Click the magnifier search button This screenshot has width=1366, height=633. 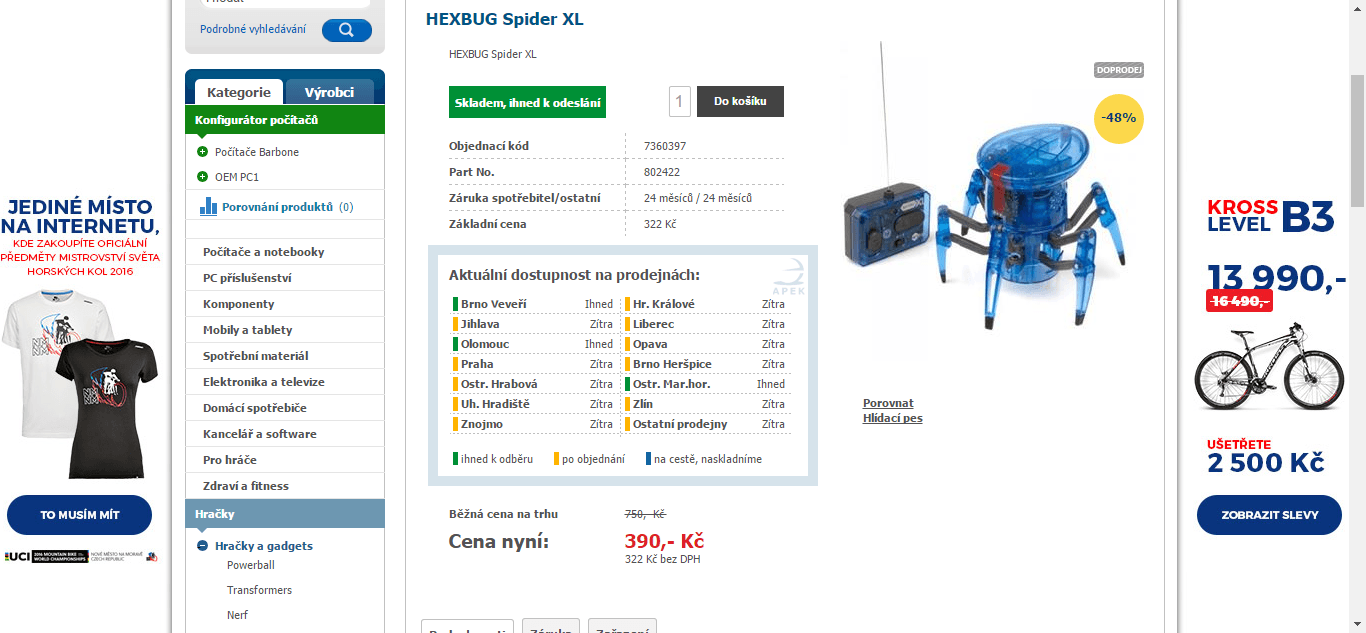[347, 30]
